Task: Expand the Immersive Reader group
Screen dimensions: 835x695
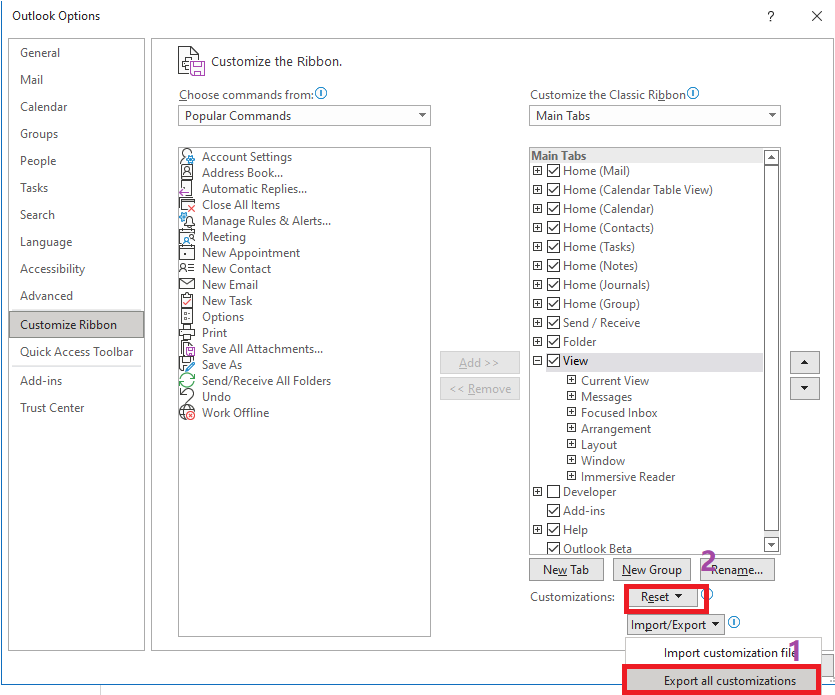Action: click(571, 476)
